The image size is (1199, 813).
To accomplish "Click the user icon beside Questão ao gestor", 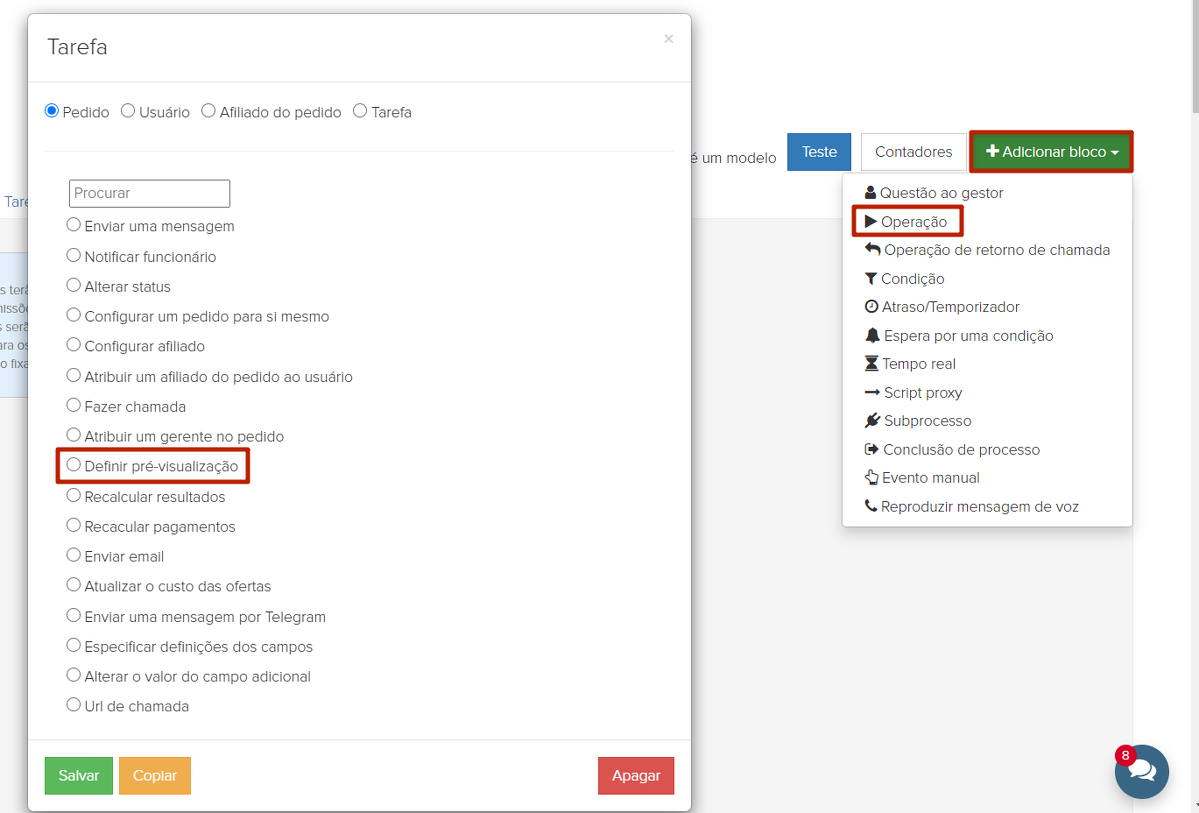I will click(870, 193).
